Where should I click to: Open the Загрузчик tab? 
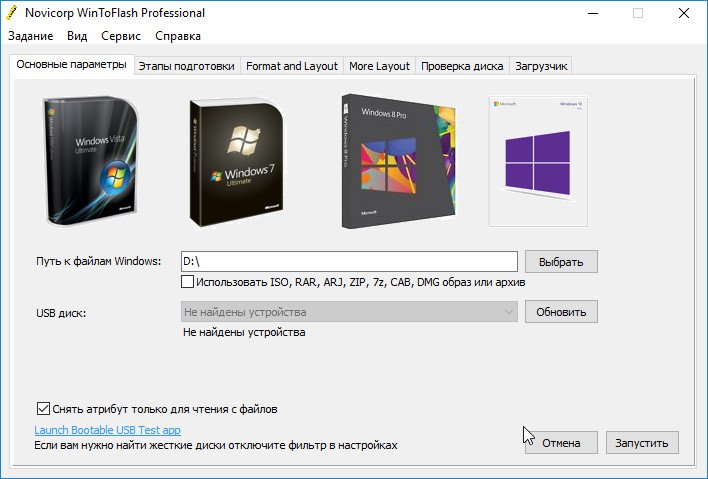541,66
